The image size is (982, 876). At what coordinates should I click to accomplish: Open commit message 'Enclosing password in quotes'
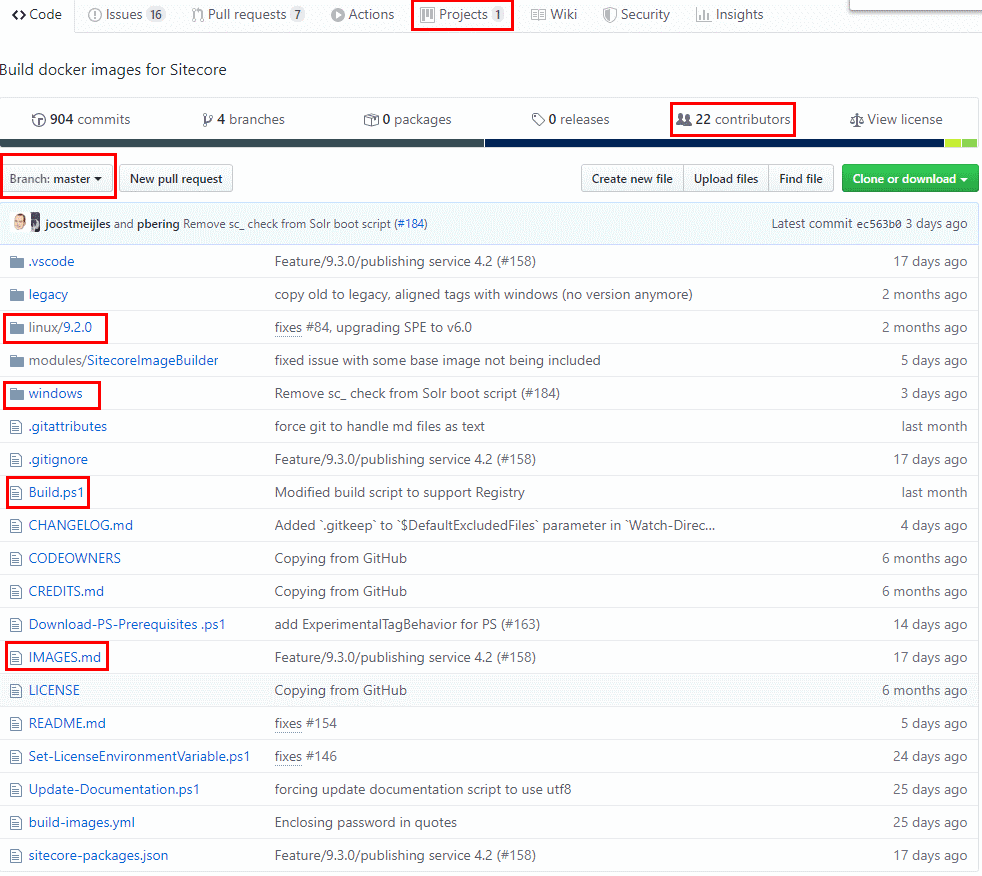coord(366,823)
